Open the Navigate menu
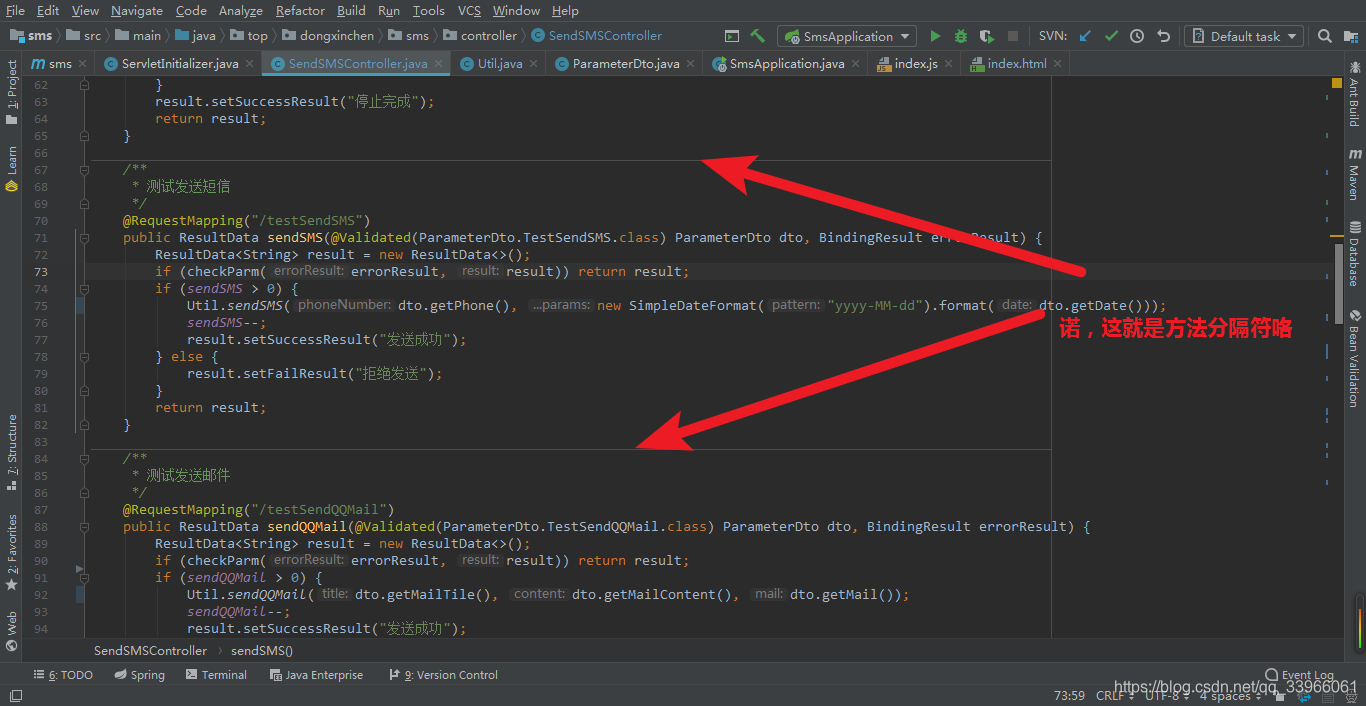The image size is (1366, 706). click(x=137, y=10)
